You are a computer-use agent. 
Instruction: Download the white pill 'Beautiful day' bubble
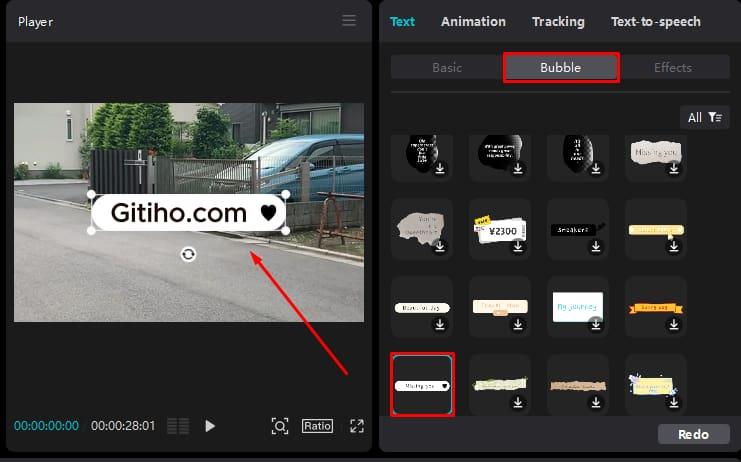(x=440, y=324)
